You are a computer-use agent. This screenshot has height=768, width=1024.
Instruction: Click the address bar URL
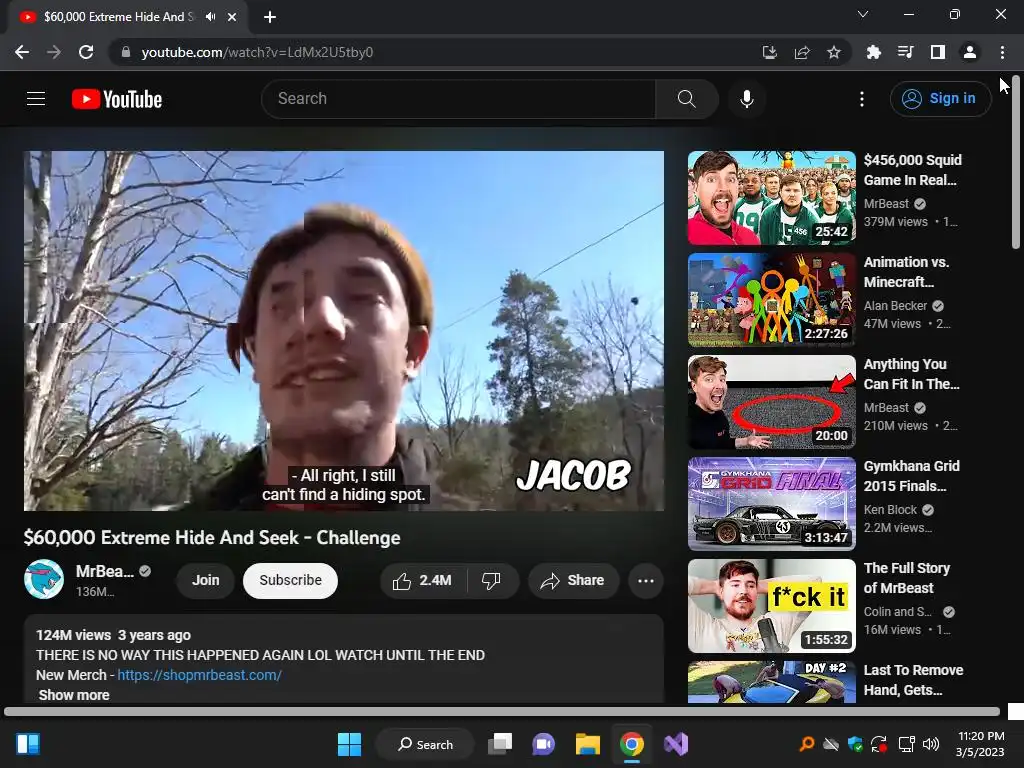click(x=257, y=52)
